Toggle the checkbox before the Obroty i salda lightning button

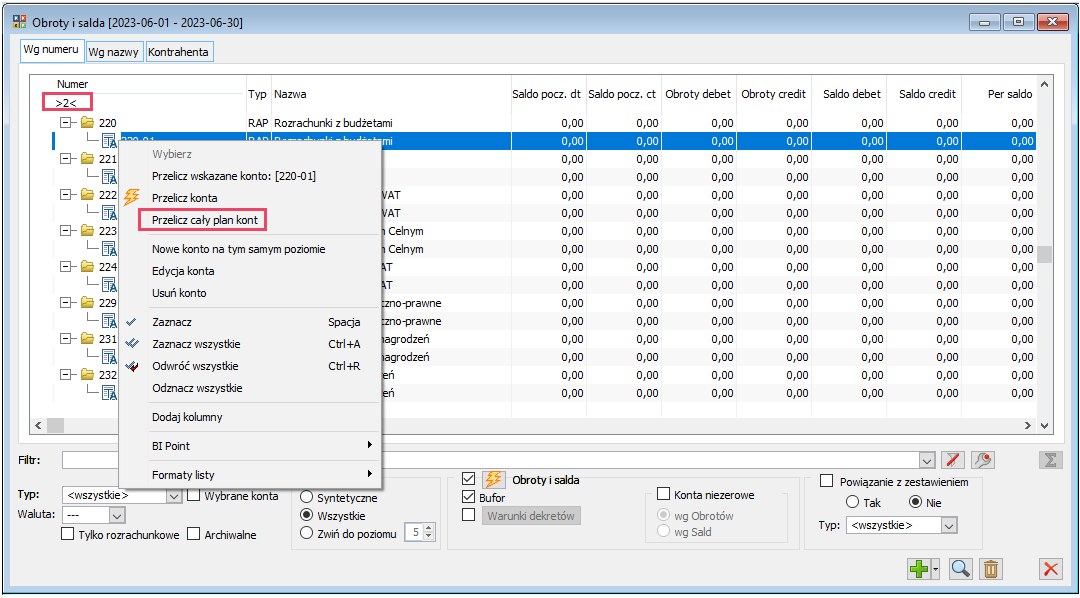(x=469, y=479)
